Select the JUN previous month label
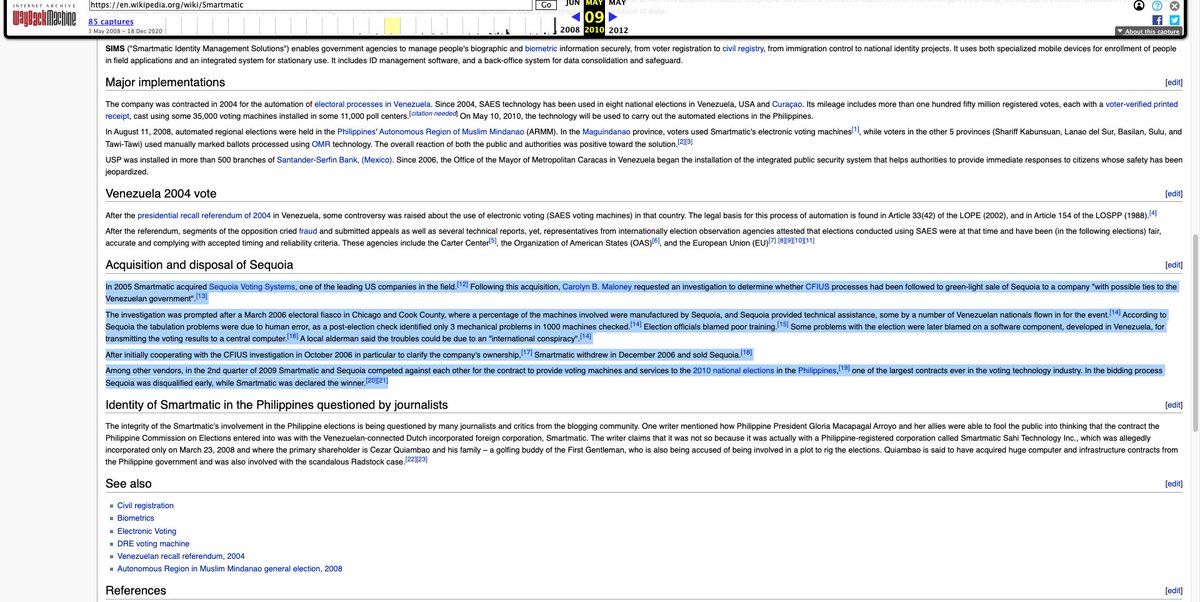Image resolution: width=1200 pixels, height=602 pixels. (573, 3)
